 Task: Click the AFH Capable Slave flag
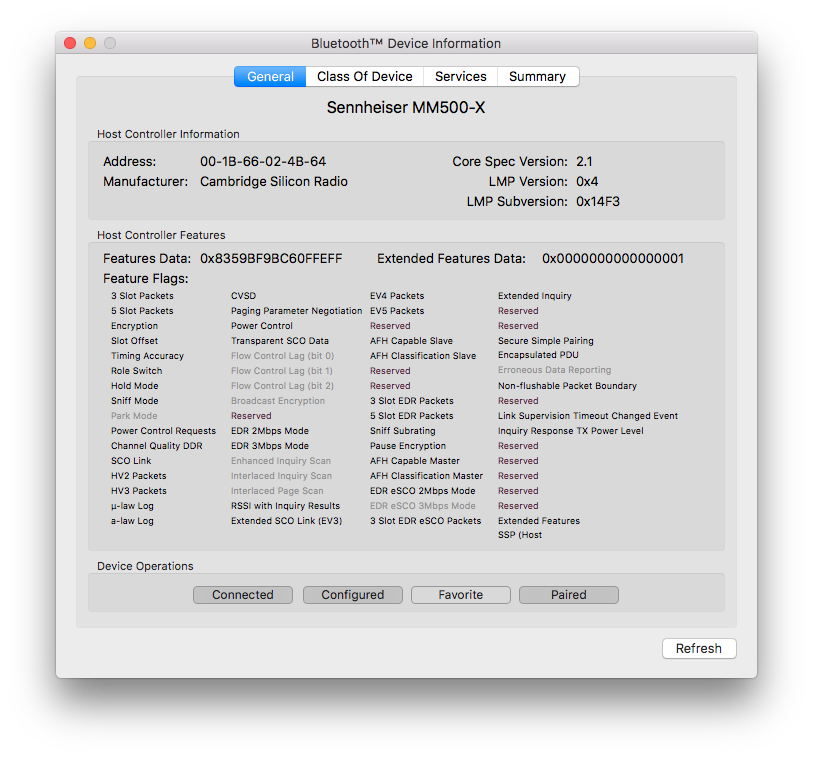point(411,341)
